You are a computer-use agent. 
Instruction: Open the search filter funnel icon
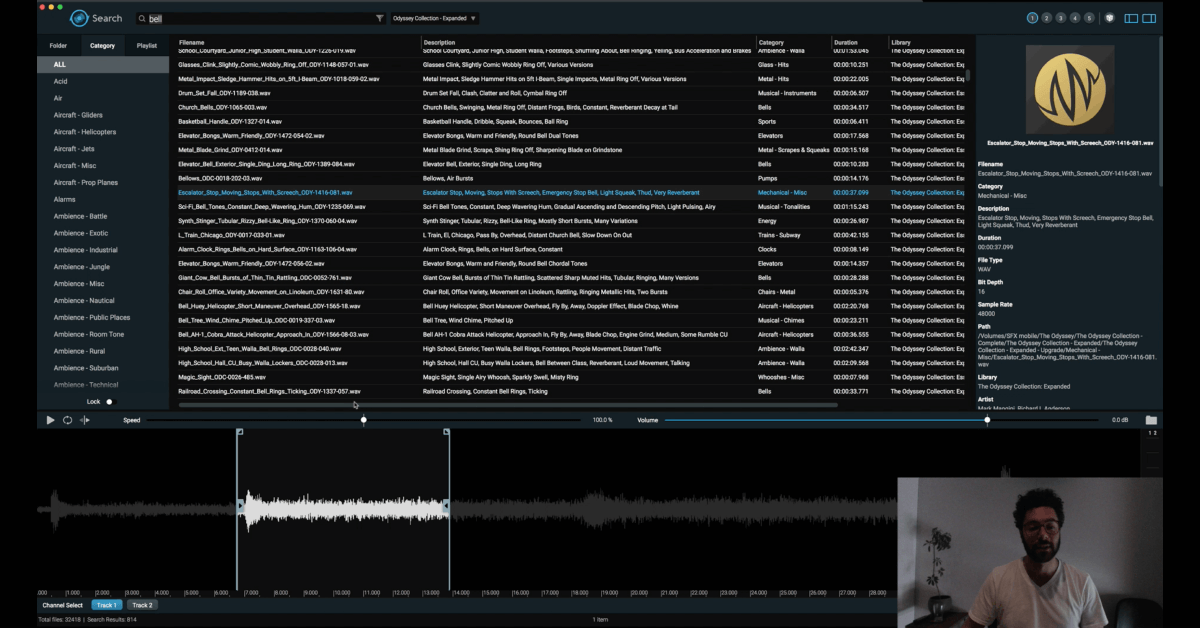[379, 18]
